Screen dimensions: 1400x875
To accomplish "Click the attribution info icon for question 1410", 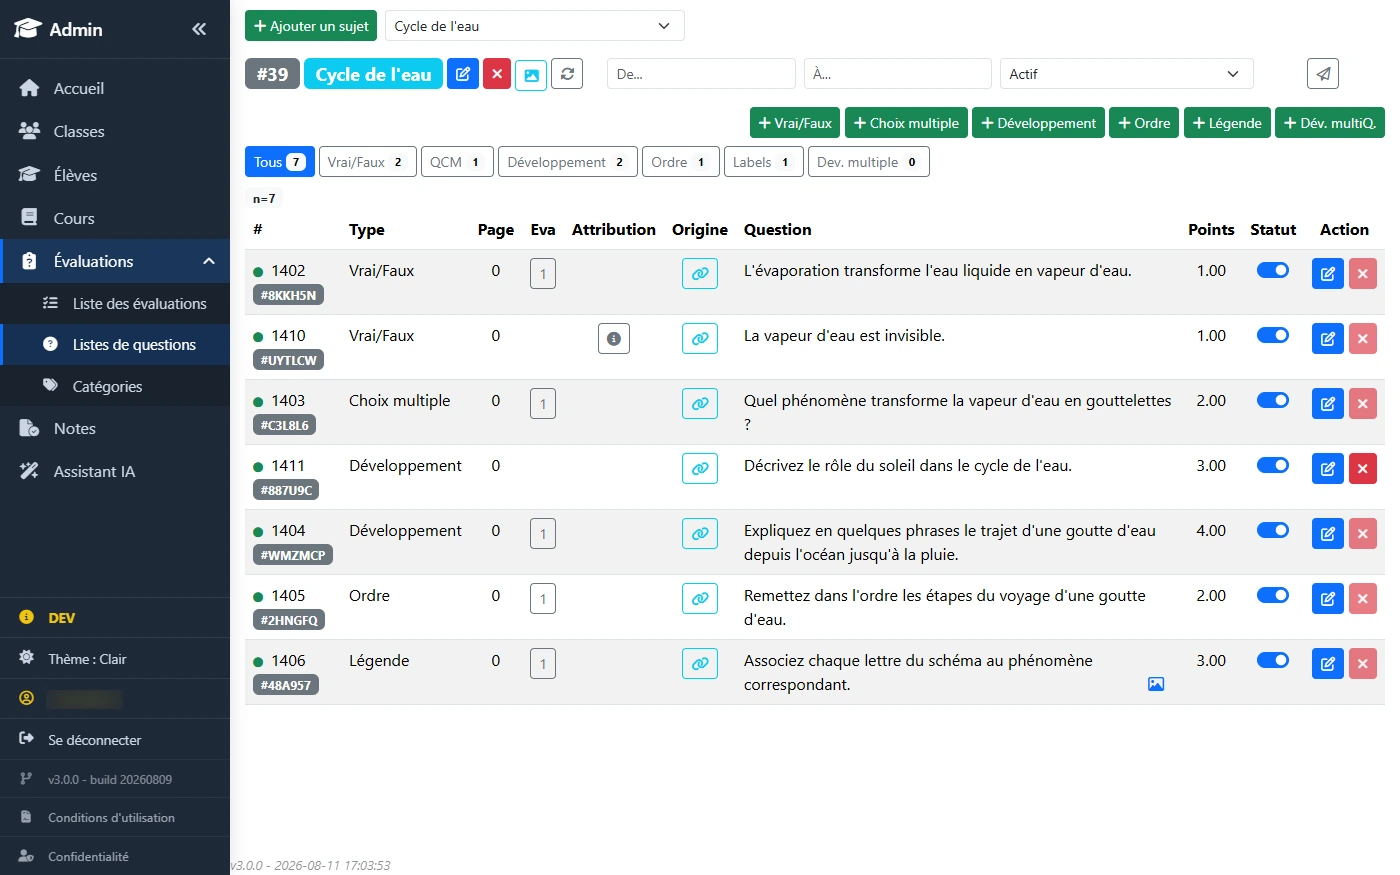I will click(614, 338).
